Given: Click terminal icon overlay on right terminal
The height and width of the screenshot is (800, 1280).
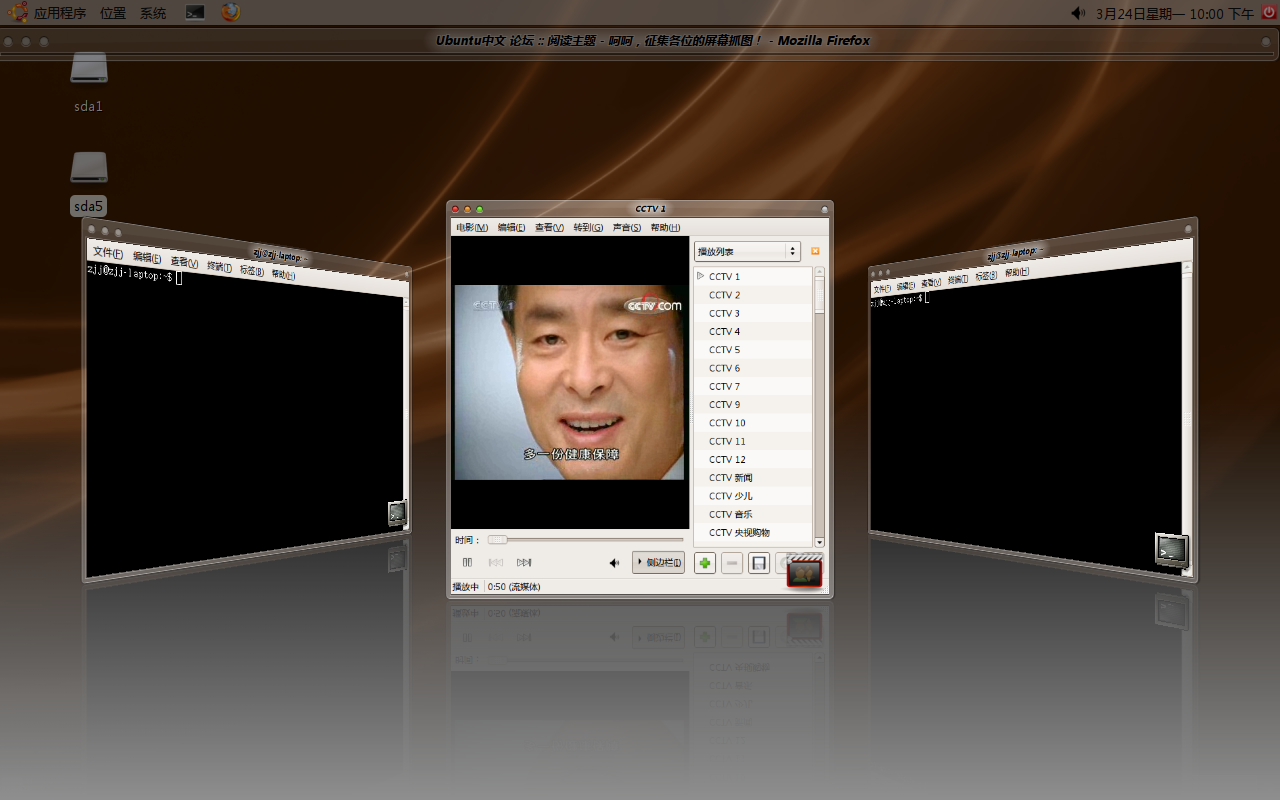Looking at the screenshot, I should tap(1172, 550).
